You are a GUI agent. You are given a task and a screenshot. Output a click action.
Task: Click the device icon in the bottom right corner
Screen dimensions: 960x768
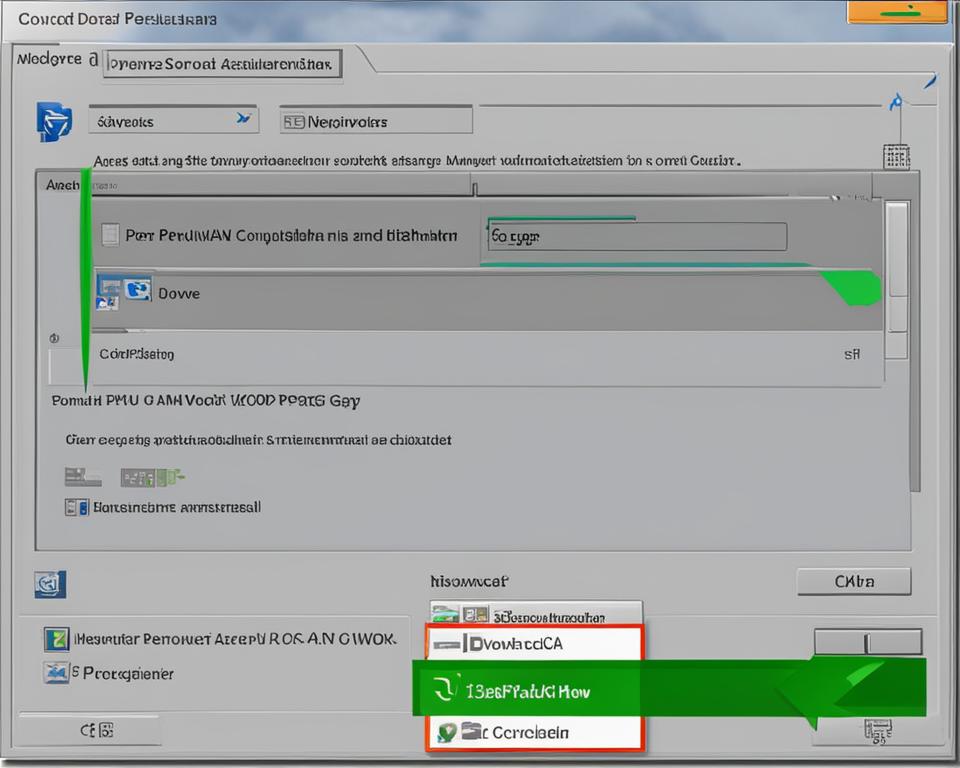click(878, 731)
